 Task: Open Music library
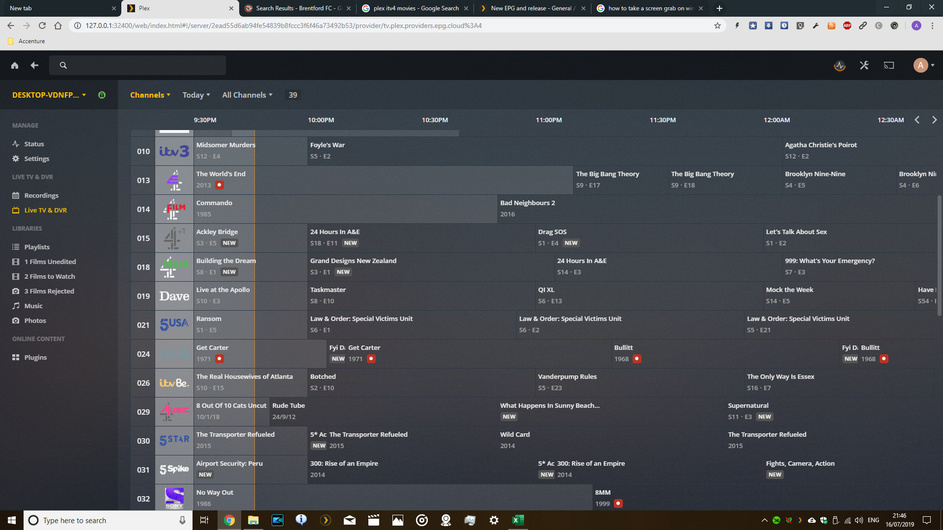click(x=33, y=306)
